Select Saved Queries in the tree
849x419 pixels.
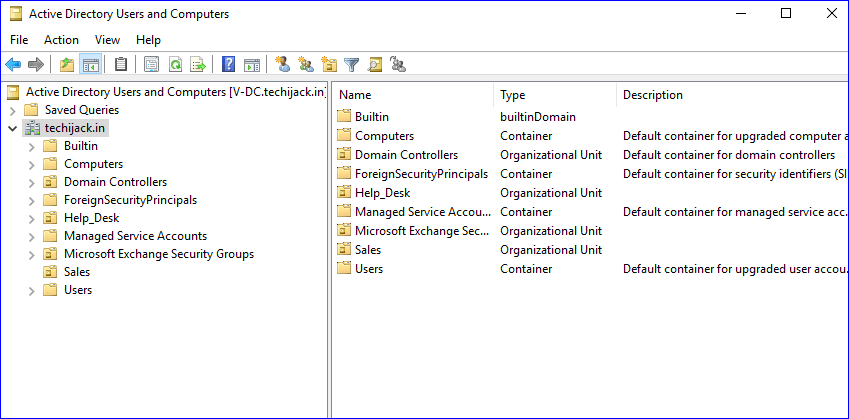tap(82, 110)
